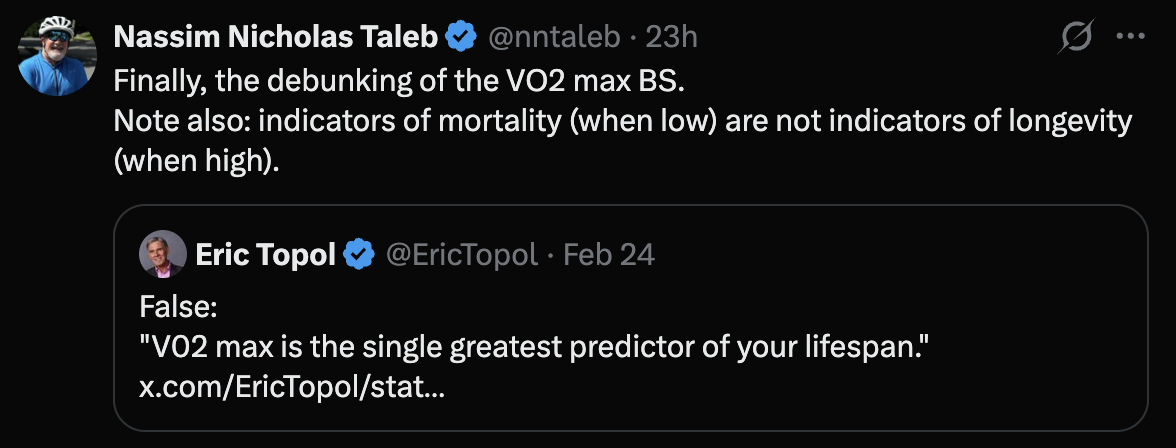Click the "VO2 max is the single greatest predictor" quote
This screenshot has height=448, width=1176.
[x=535, y=347]
